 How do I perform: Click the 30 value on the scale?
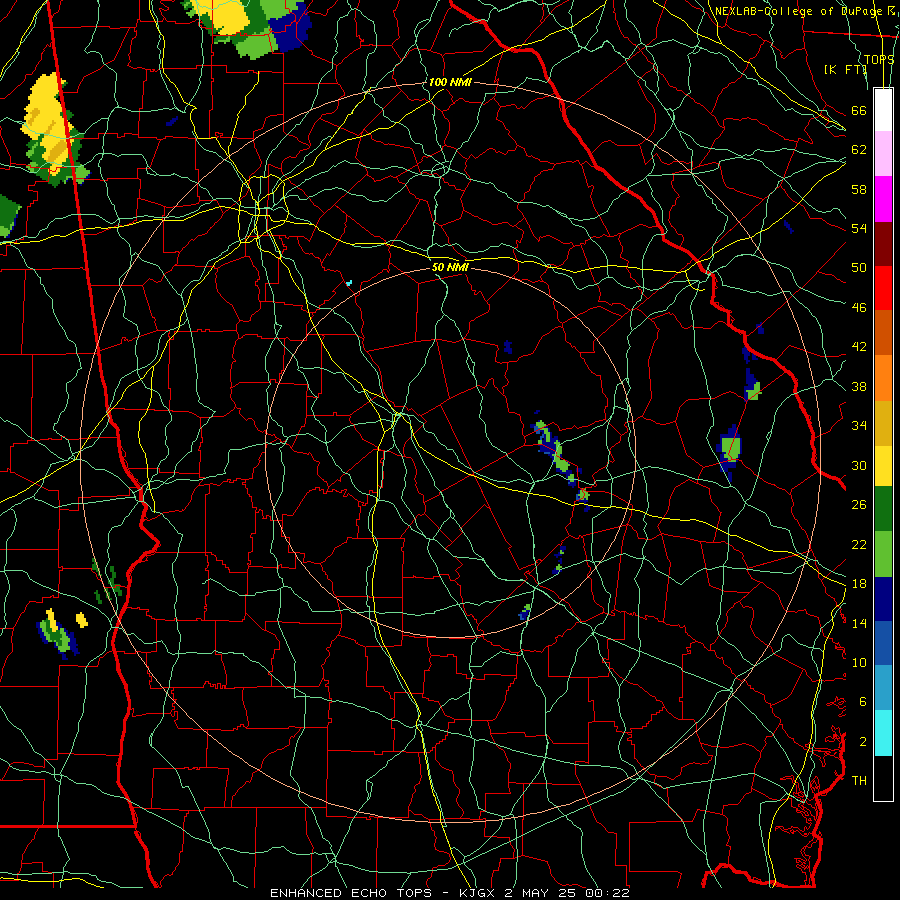tap(859, 465)
